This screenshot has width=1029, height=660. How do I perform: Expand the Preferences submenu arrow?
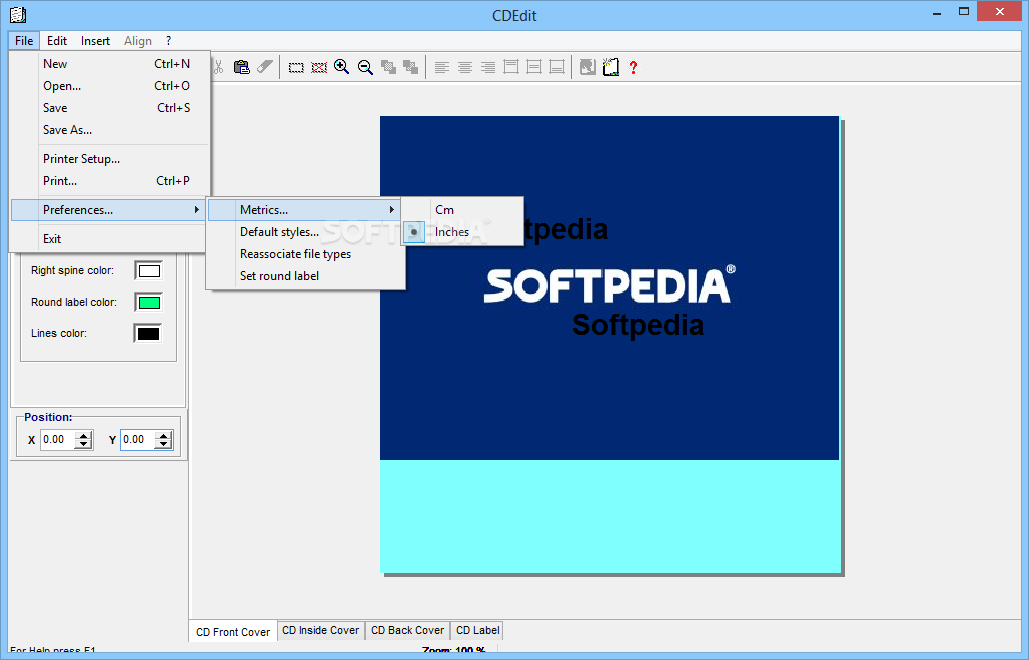pos(196,210)
